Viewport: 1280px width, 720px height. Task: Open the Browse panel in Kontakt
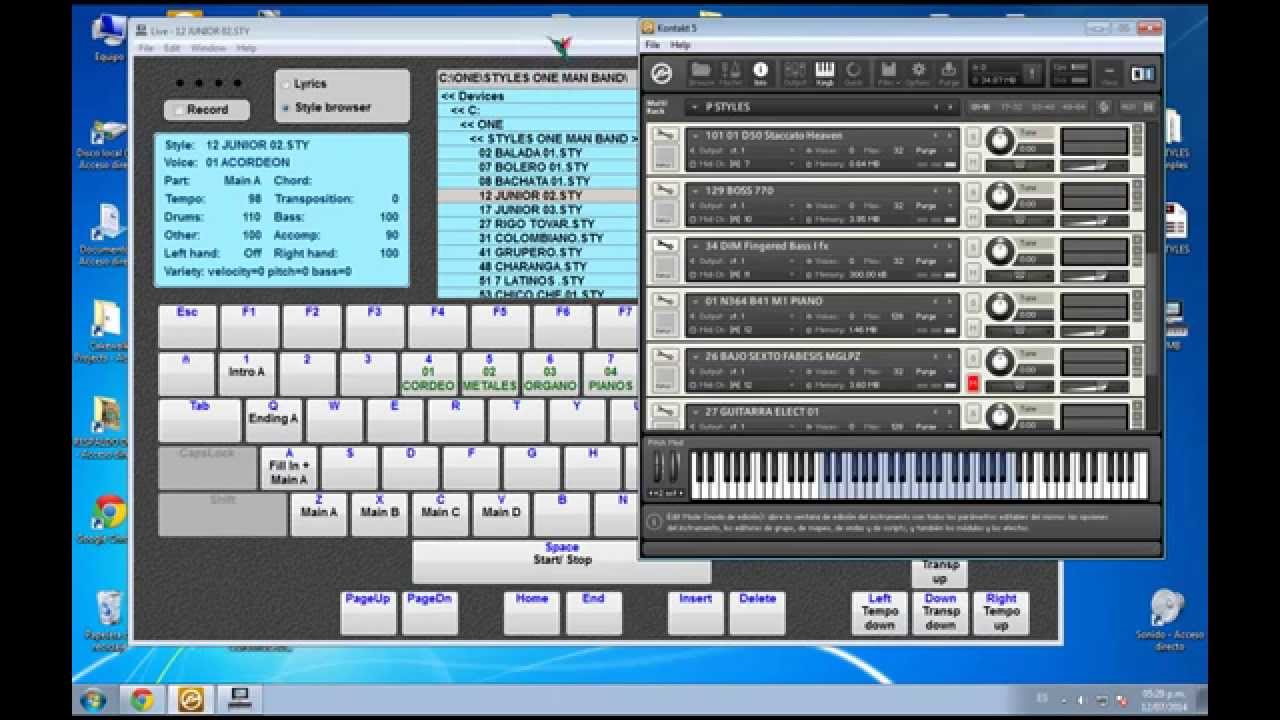click(699, 72)
